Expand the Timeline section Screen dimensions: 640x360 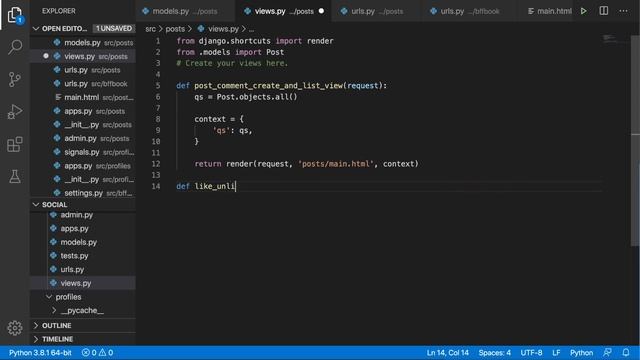(36, 339)
